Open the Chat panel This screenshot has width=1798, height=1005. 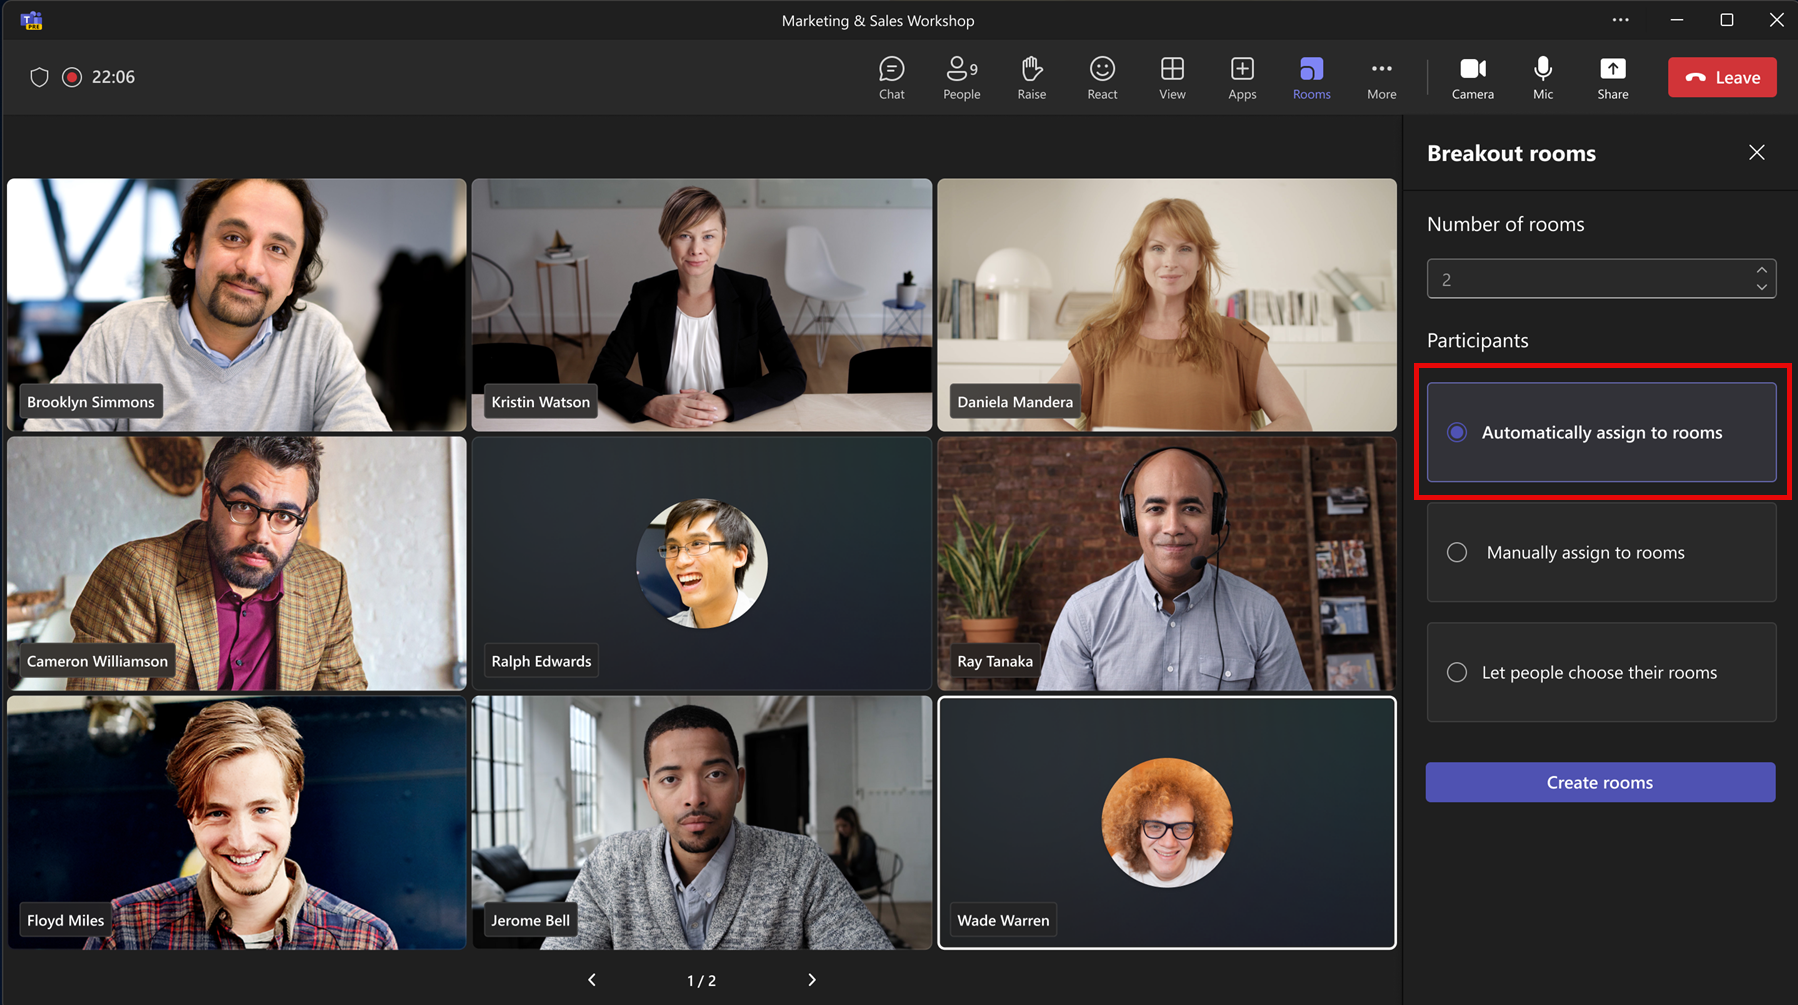click(891, 78)
